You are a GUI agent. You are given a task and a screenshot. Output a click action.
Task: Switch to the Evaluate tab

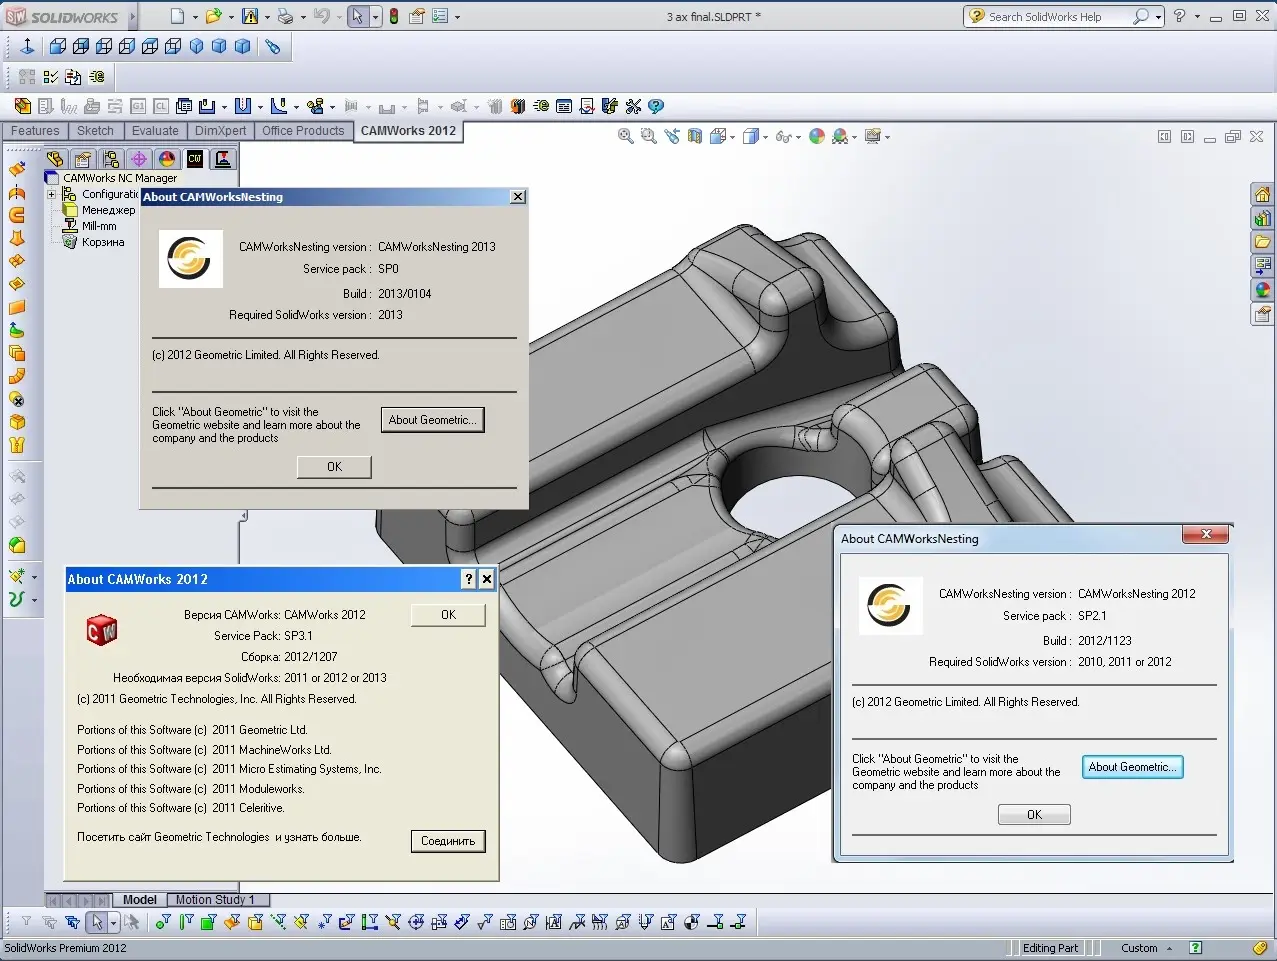[155, 131]
